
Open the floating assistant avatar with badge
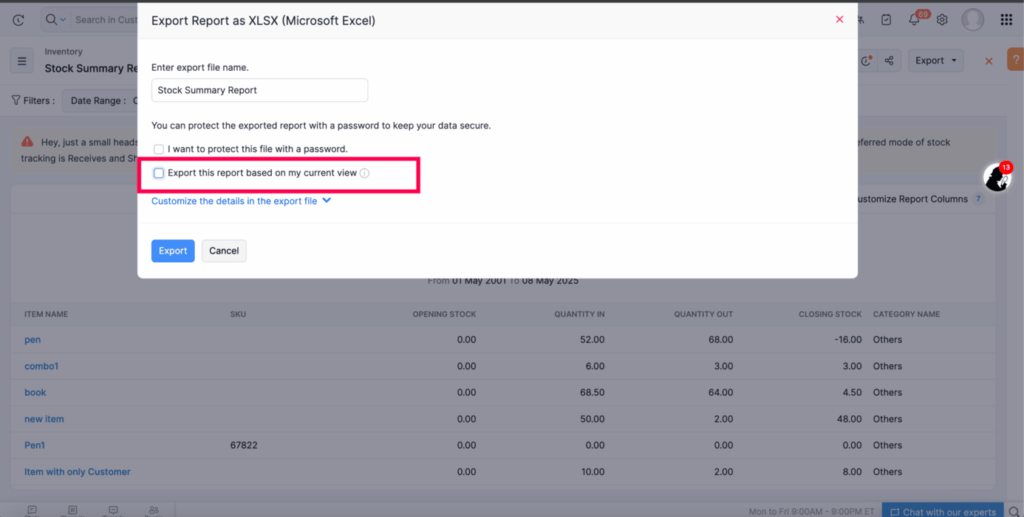point(997,177)
